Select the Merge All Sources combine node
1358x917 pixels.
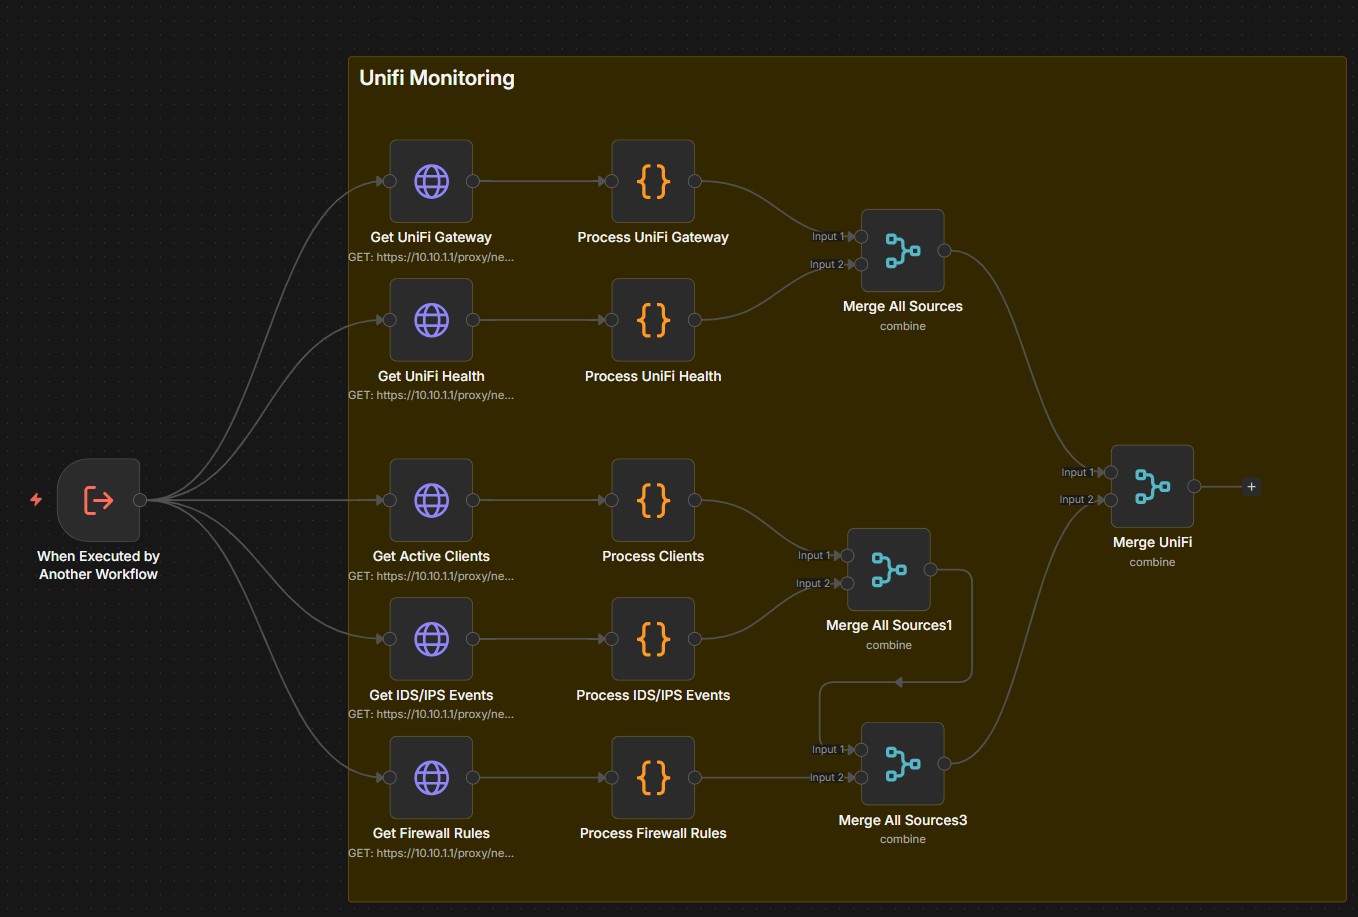tap(902, 250)
